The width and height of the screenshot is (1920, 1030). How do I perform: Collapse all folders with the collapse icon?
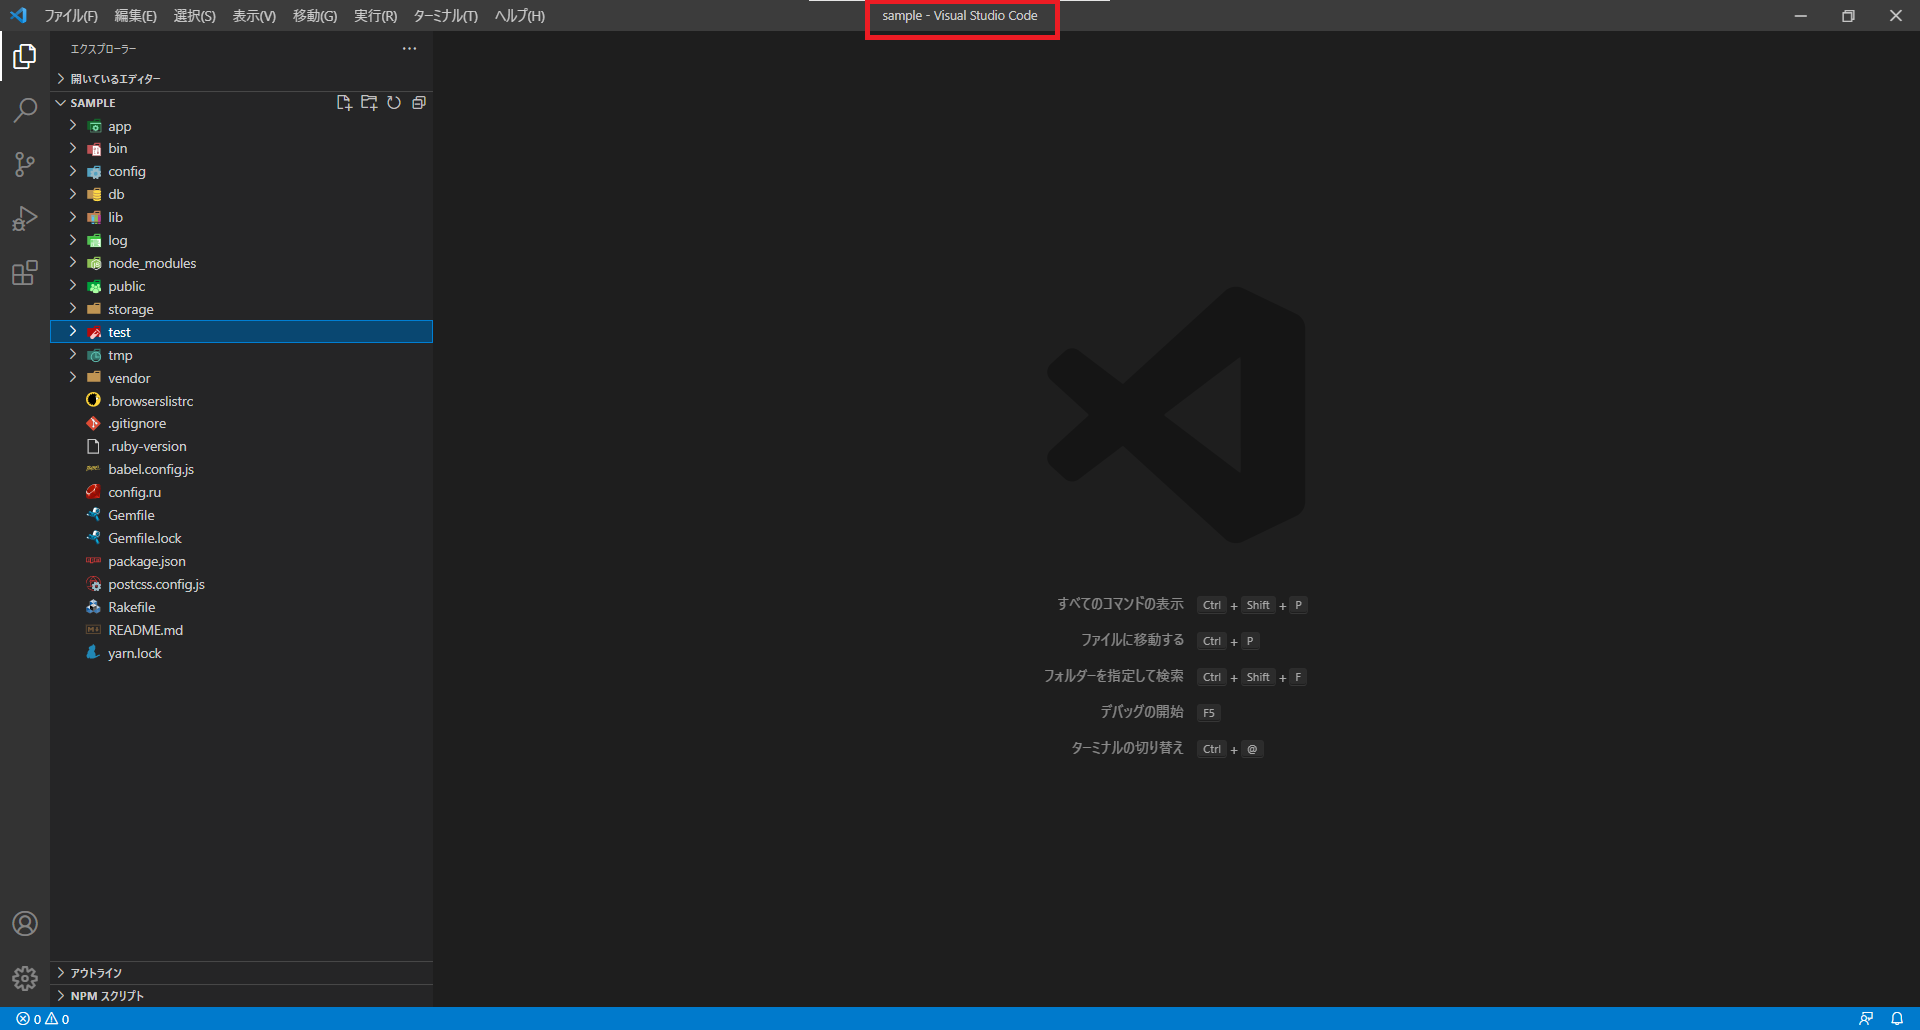click(419, 103)
